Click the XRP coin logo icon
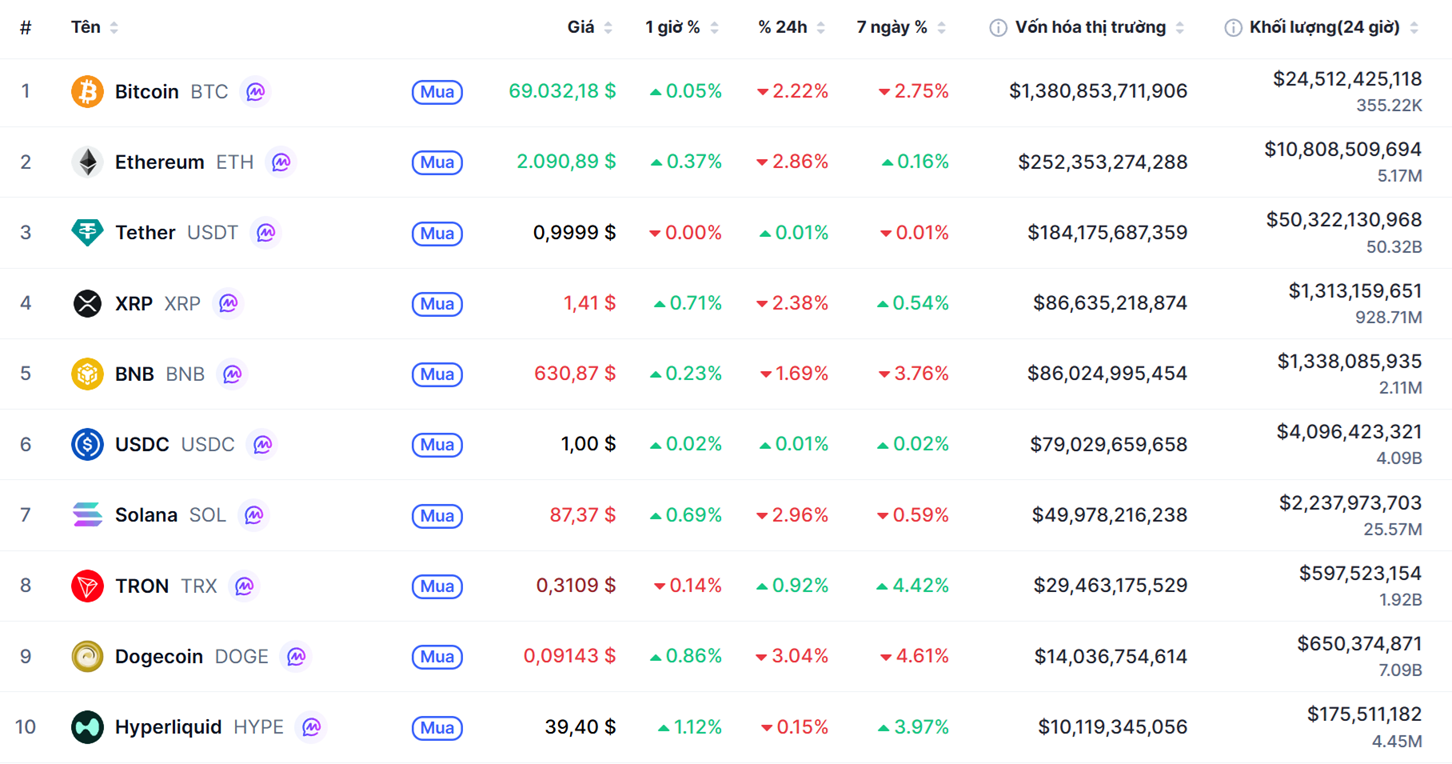Screen dimensions: 1452x764 [87, 303]
